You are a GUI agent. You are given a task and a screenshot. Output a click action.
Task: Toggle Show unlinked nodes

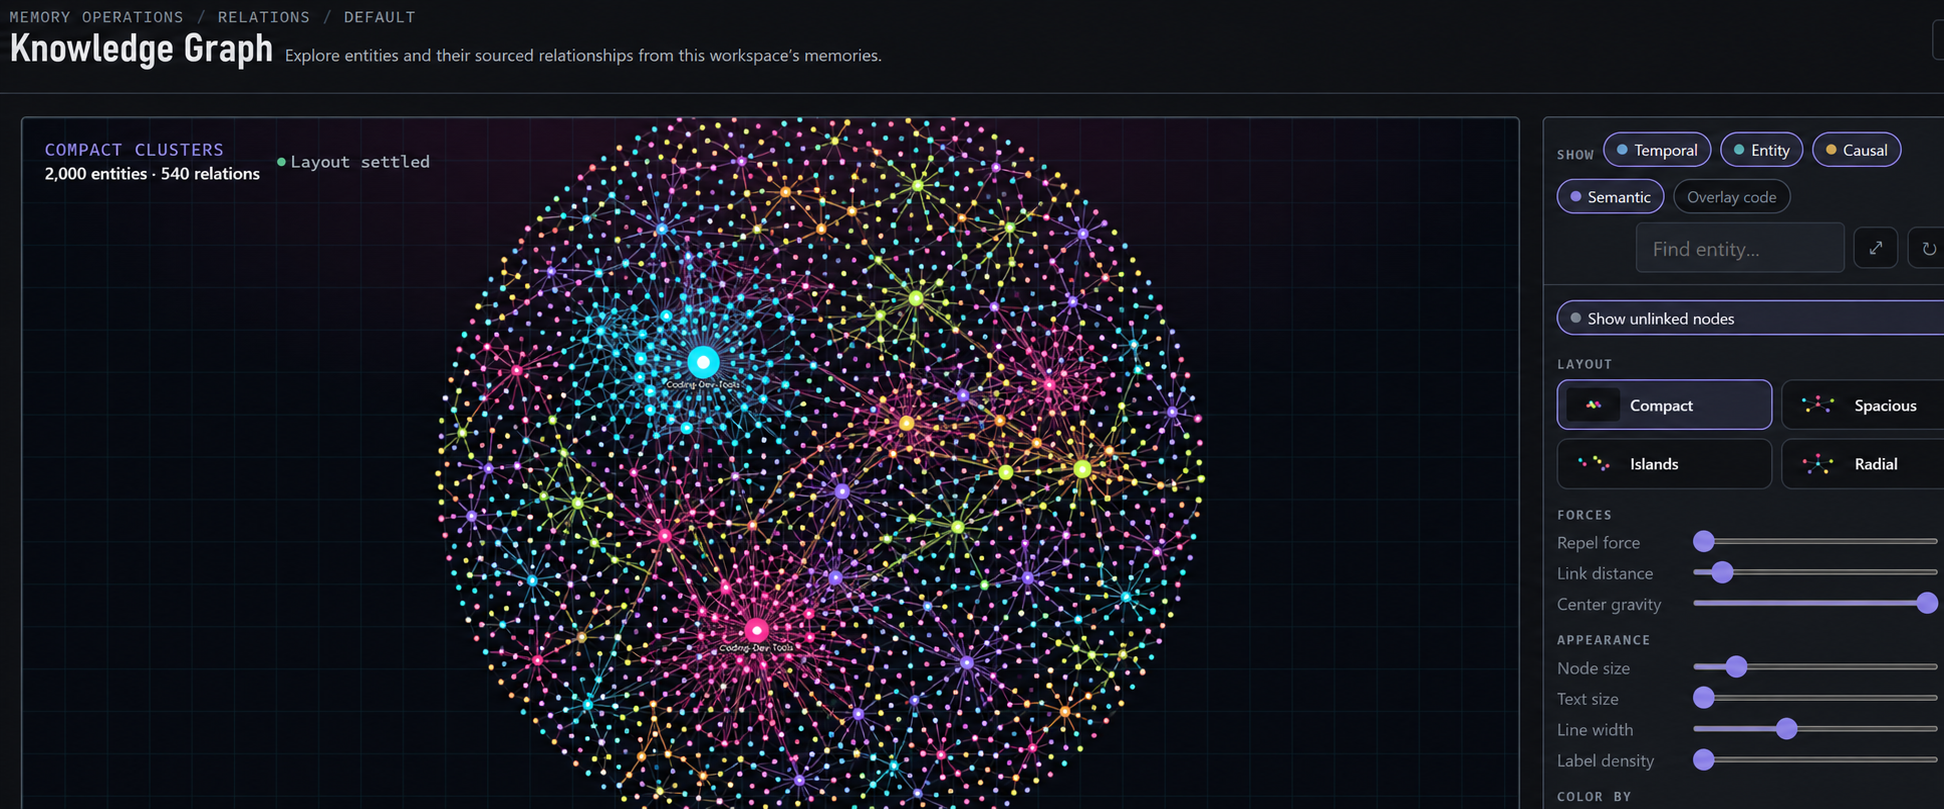point(1750,318)
